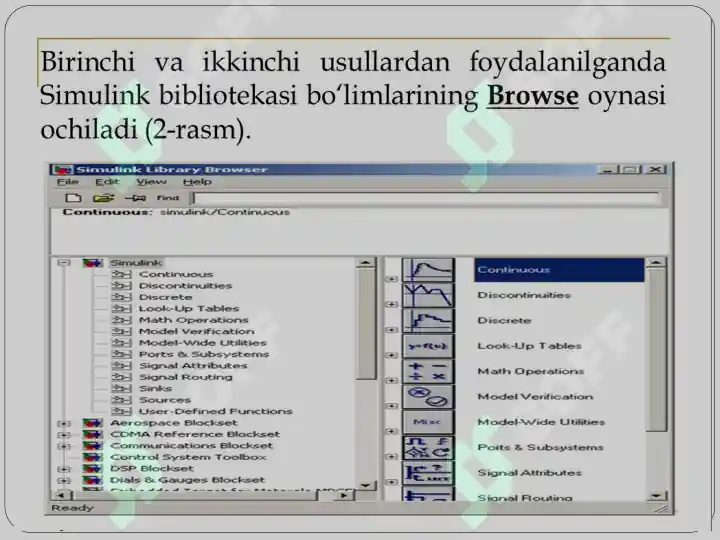720x540 pixels.
Task: Expand the CDMA Reference Blockset node
Action: coord(64,435)
